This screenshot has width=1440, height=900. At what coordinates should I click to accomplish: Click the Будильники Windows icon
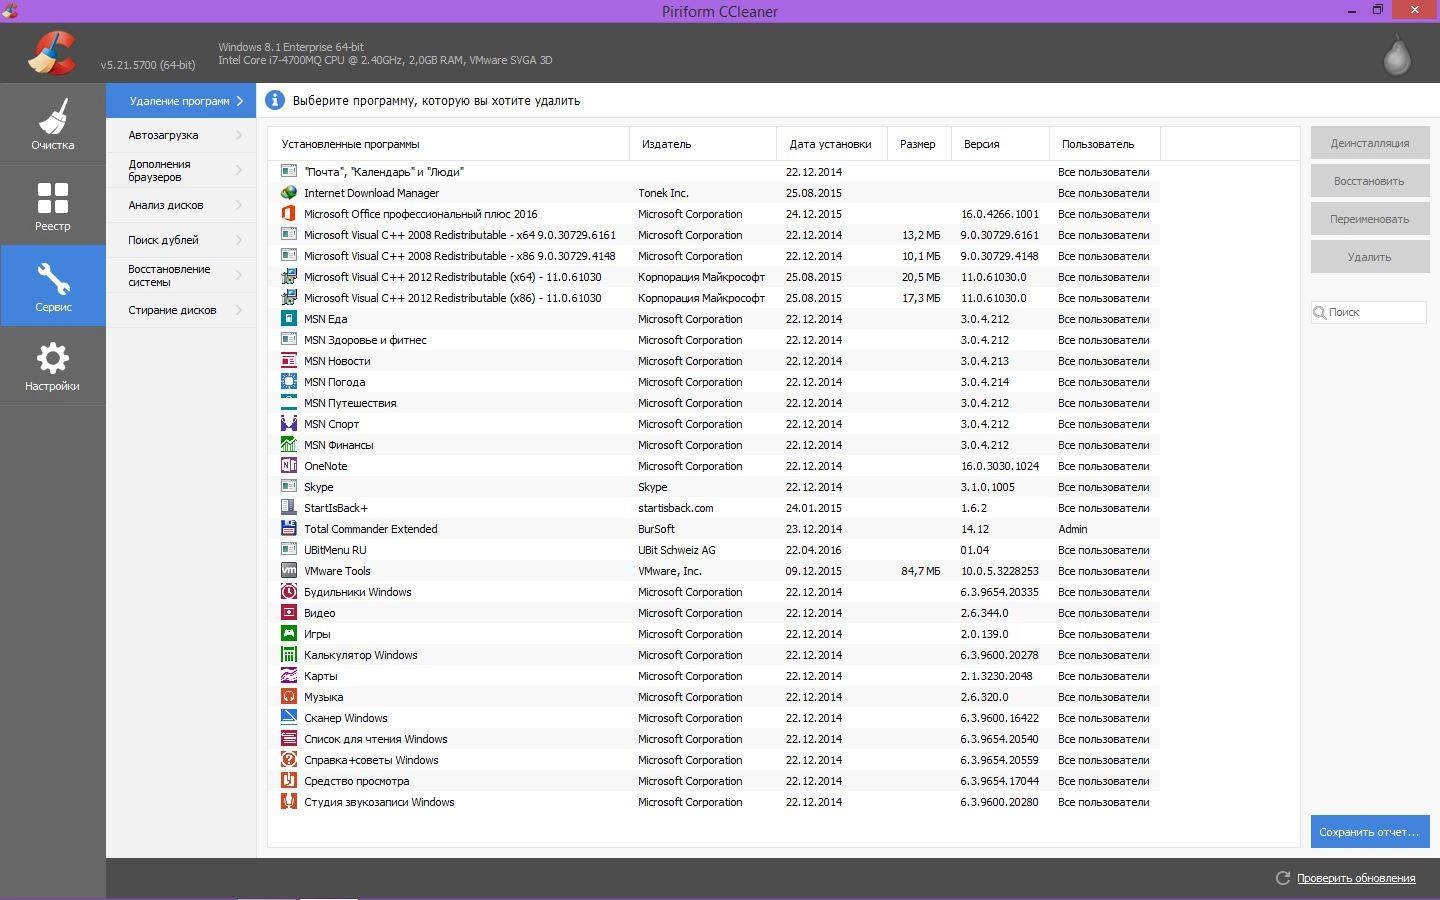pyautogui.click(x=289, y=592)
